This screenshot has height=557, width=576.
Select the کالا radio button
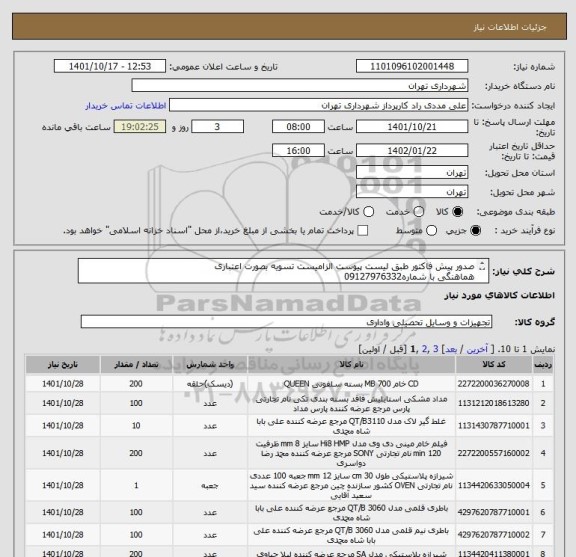pyautogui.click(x=458, y=212)
